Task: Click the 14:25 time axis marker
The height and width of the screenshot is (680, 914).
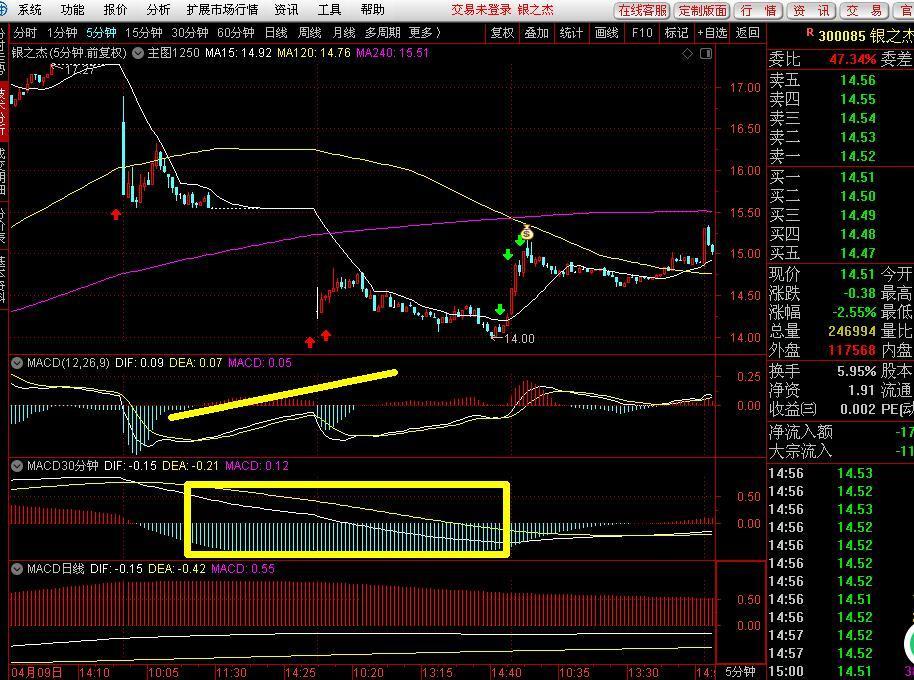Action: tap(301, 672)
